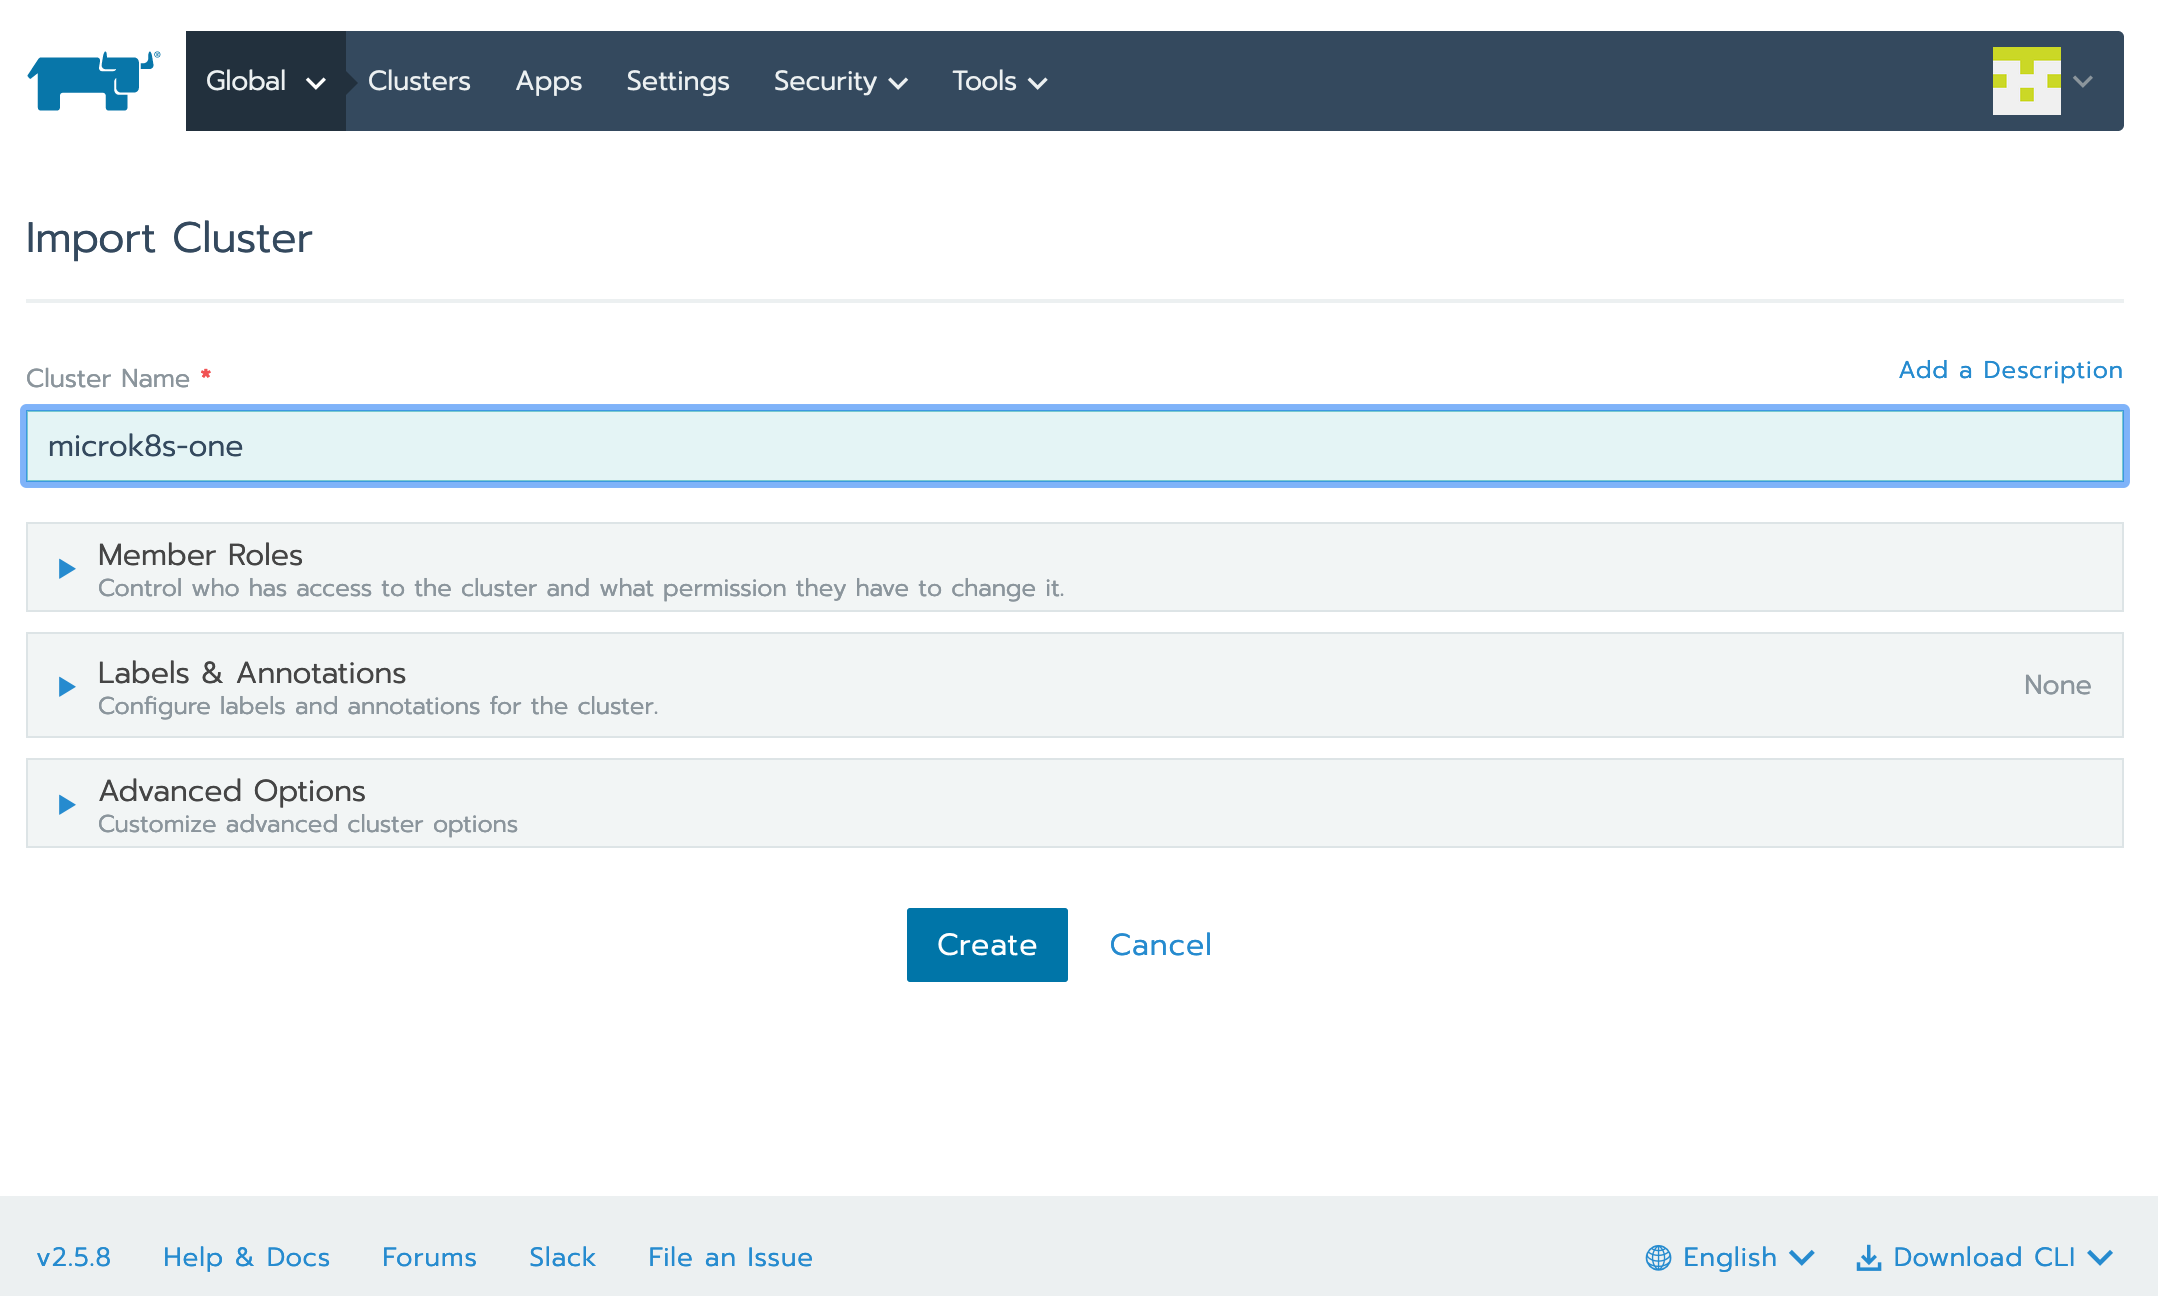Screen dimensions: 2158x1296
Task: Open the Settings nav item
Action: [677, 81]
